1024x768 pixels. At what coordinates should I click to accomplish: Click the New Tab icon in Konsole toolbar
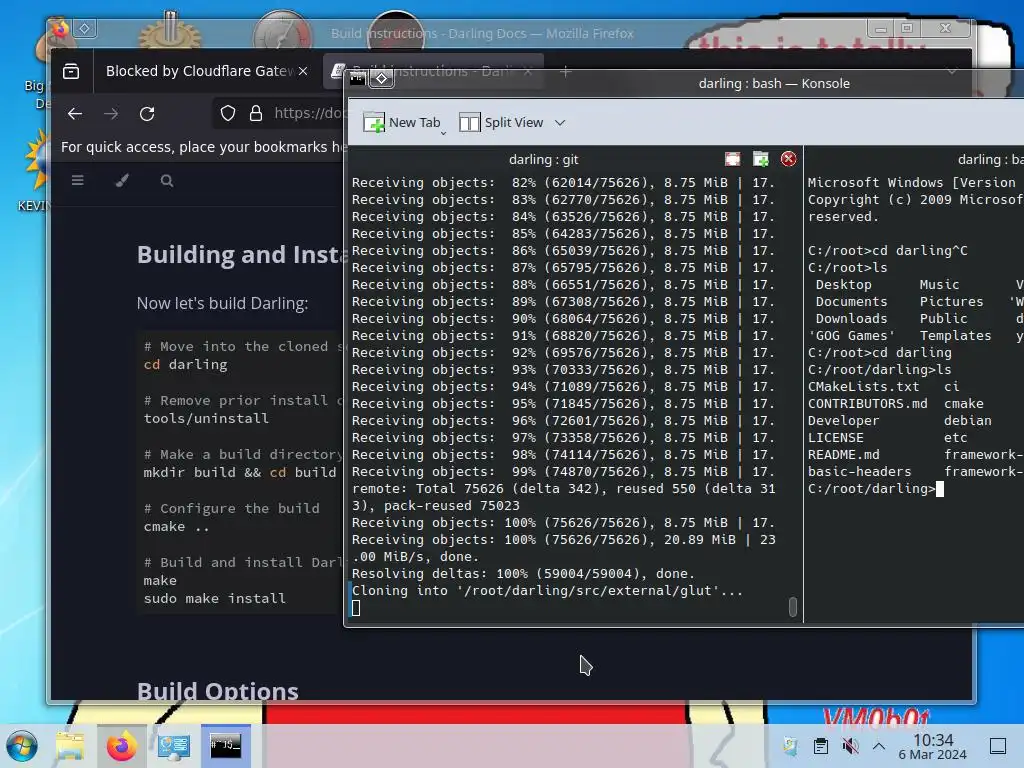tap(374, 122)
